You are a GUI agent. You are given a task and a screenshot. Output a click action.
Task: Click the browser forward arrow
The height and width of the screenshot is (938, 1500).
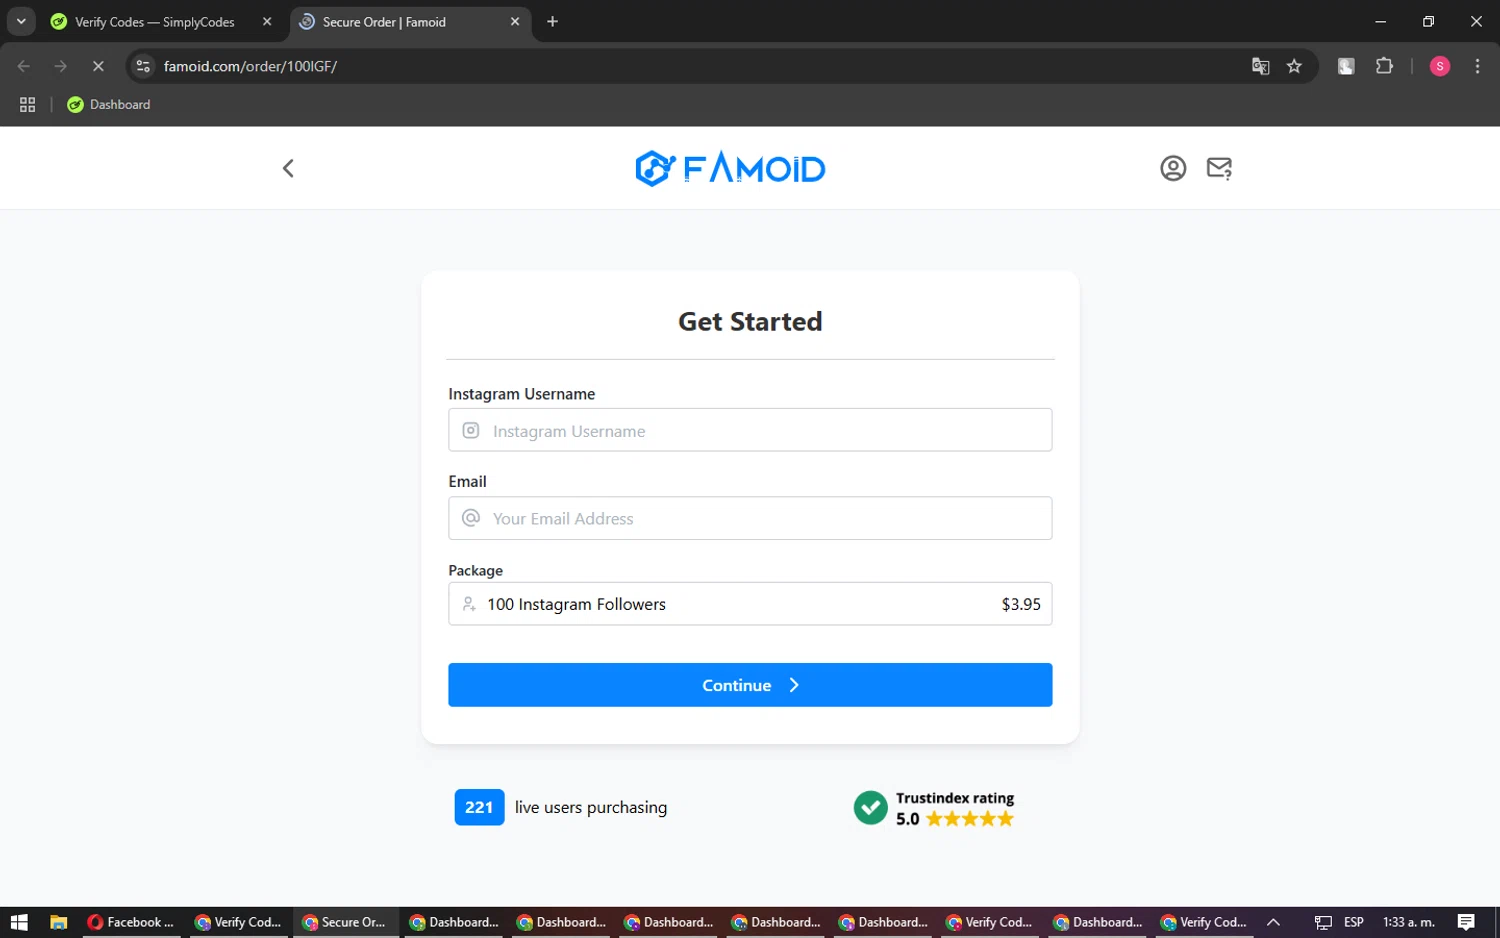61,66
